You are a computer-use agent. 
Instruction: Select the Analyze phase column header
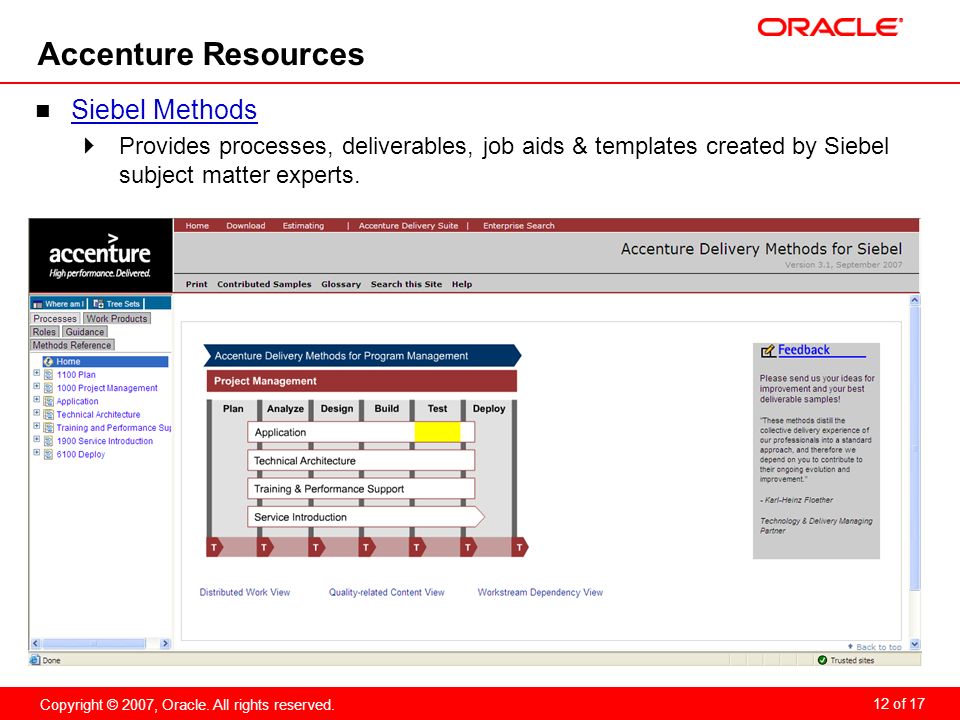pyautogui.click(x=285, y=408)
